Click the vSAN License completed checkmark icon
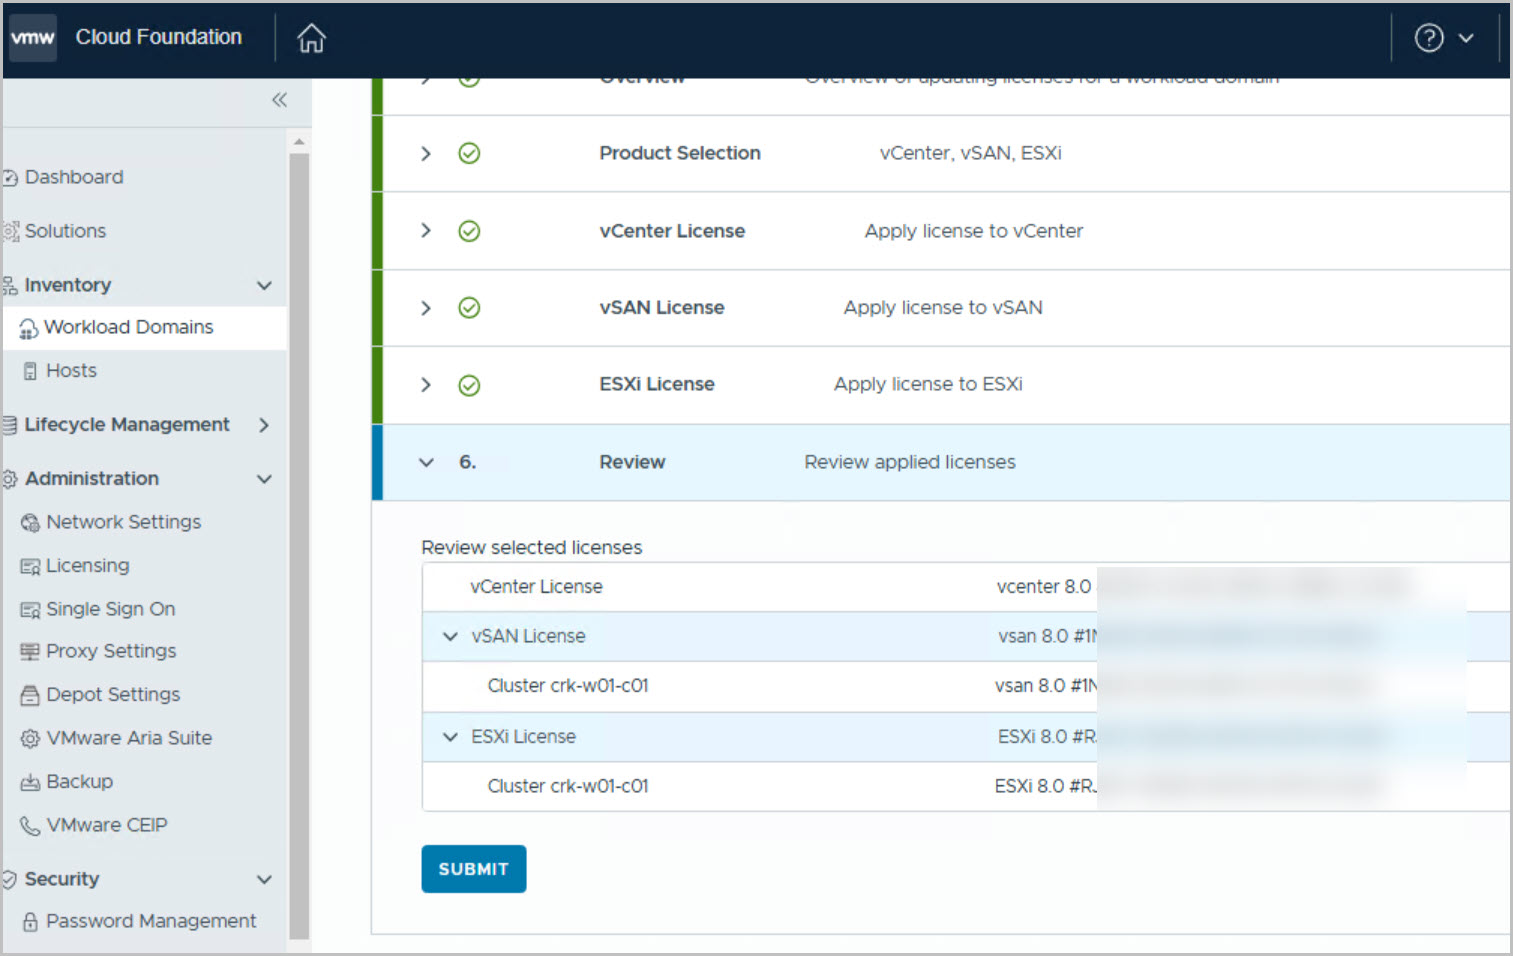Screen dimensions: 1513x956 coord(469,308)
